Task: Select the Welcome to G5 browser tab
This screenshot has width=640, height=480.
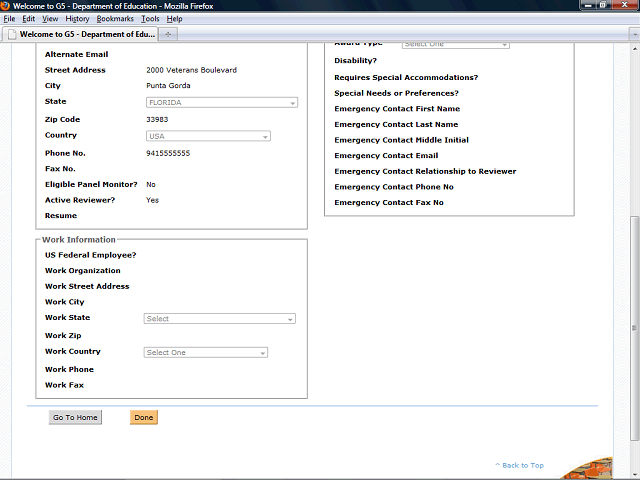Action: (81, 34)
